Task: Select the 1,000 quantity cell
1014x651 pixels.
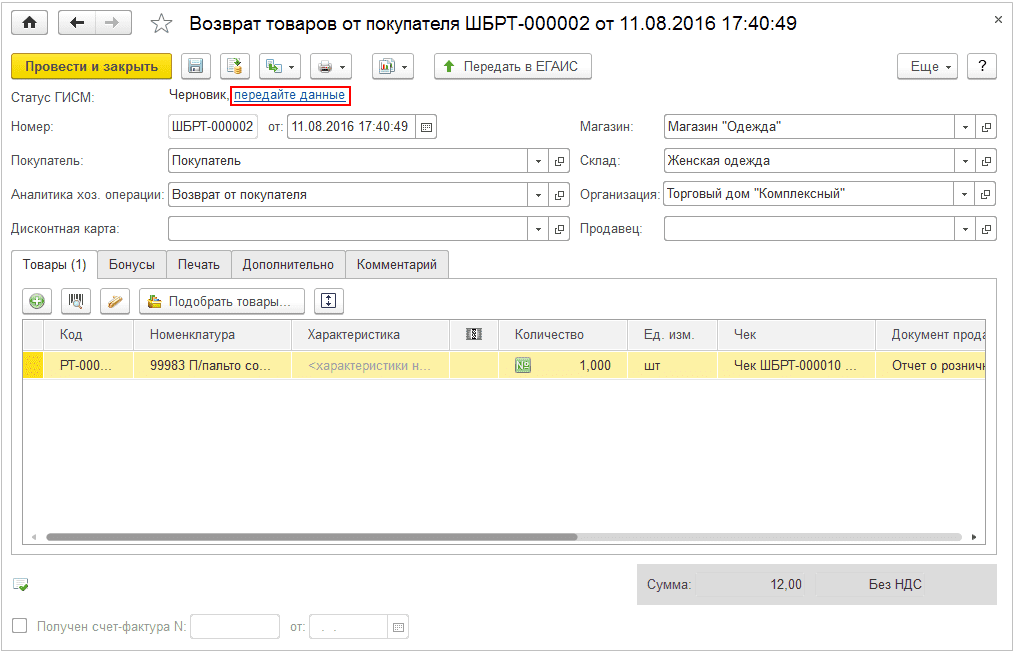Action: tap(563, 366)
